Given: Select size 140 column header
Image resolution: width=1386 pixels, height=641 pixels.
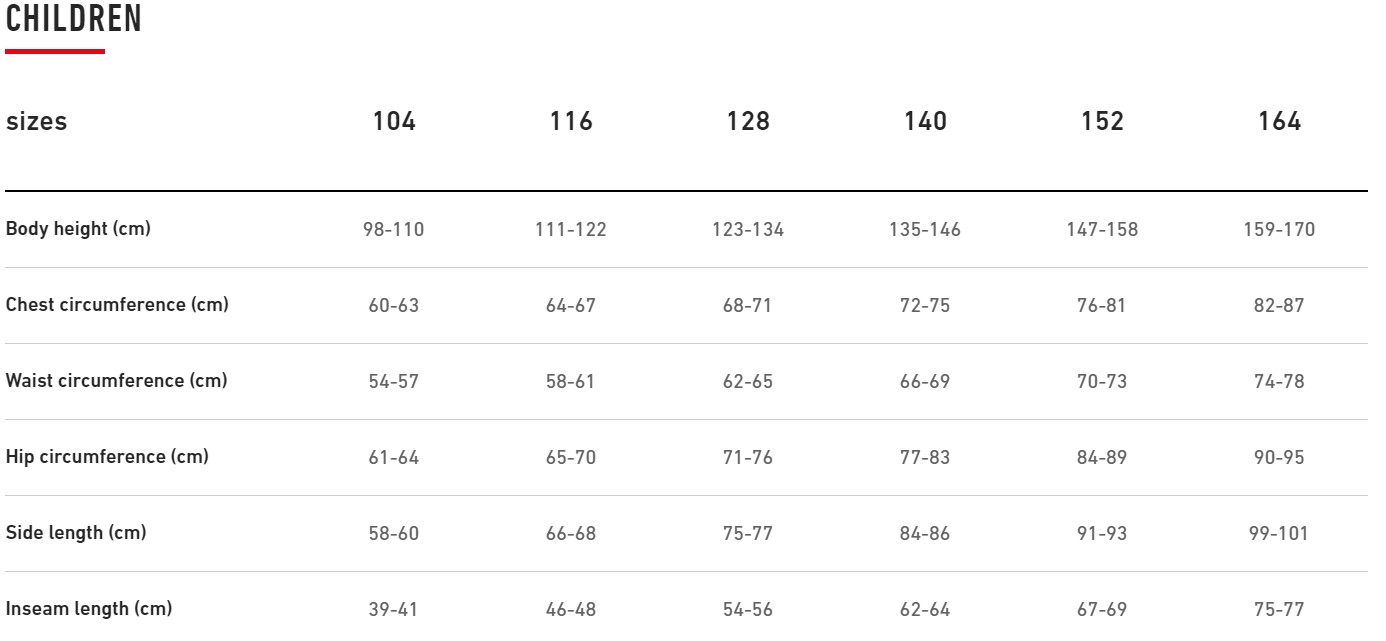Looking at the screenshot, I should 925,121.
